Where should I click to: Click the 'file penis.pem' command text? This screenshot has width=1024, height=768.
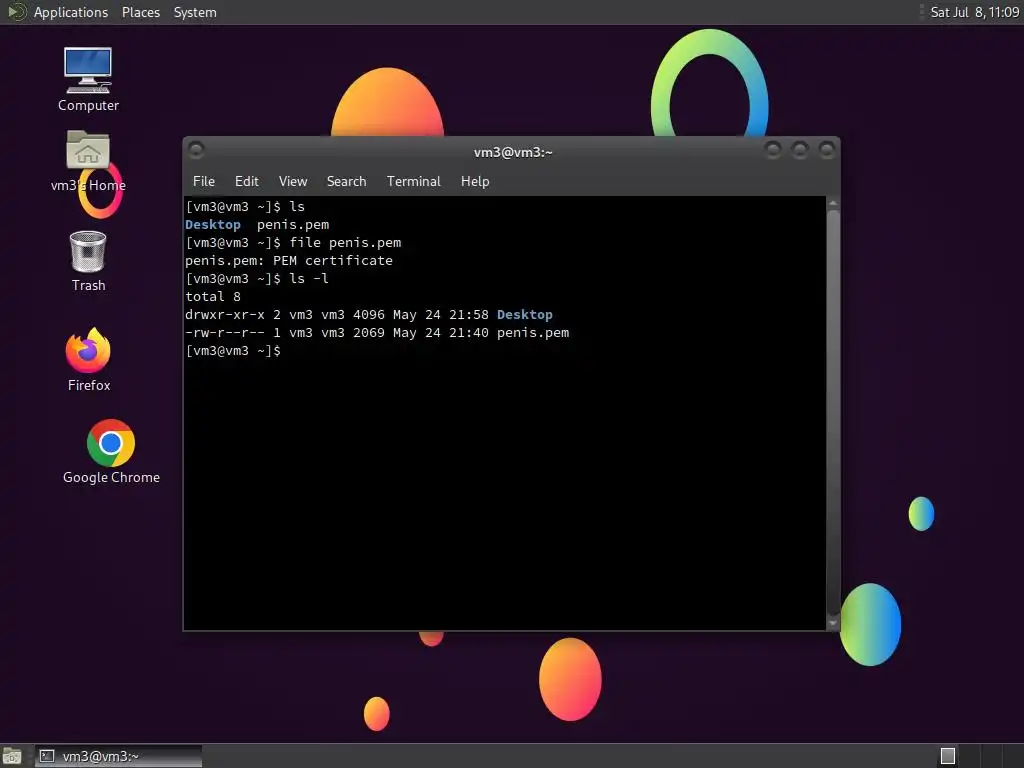pyautogui.click(x=345, y=242)
